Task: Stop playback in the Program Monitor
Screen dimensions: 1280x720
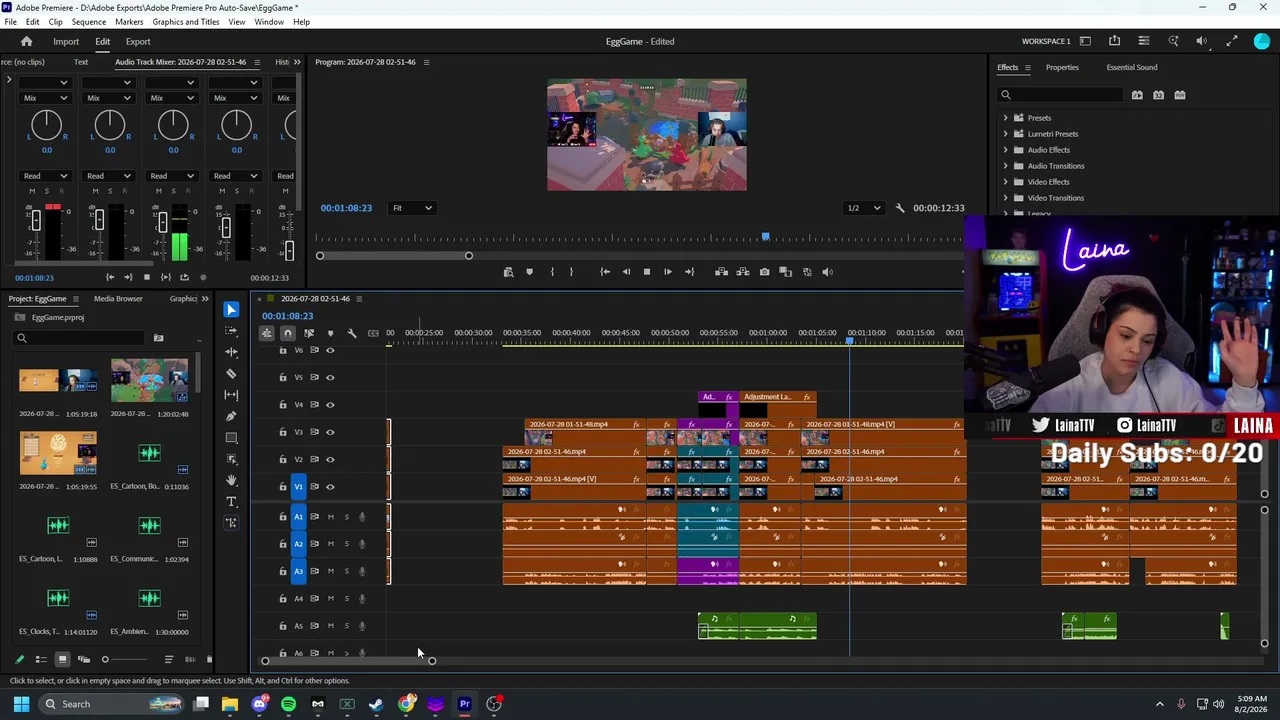Action: 646,272
